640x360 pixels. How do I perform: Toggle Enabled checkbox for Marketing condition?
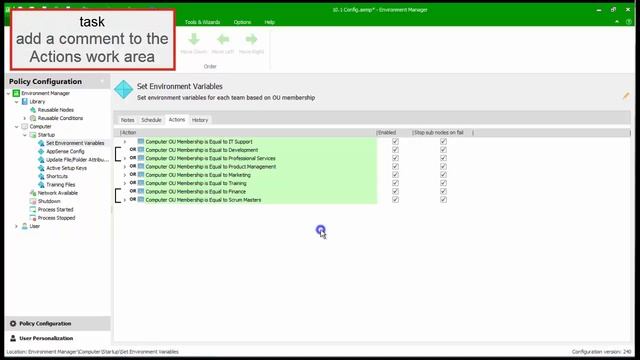(395, 175)
